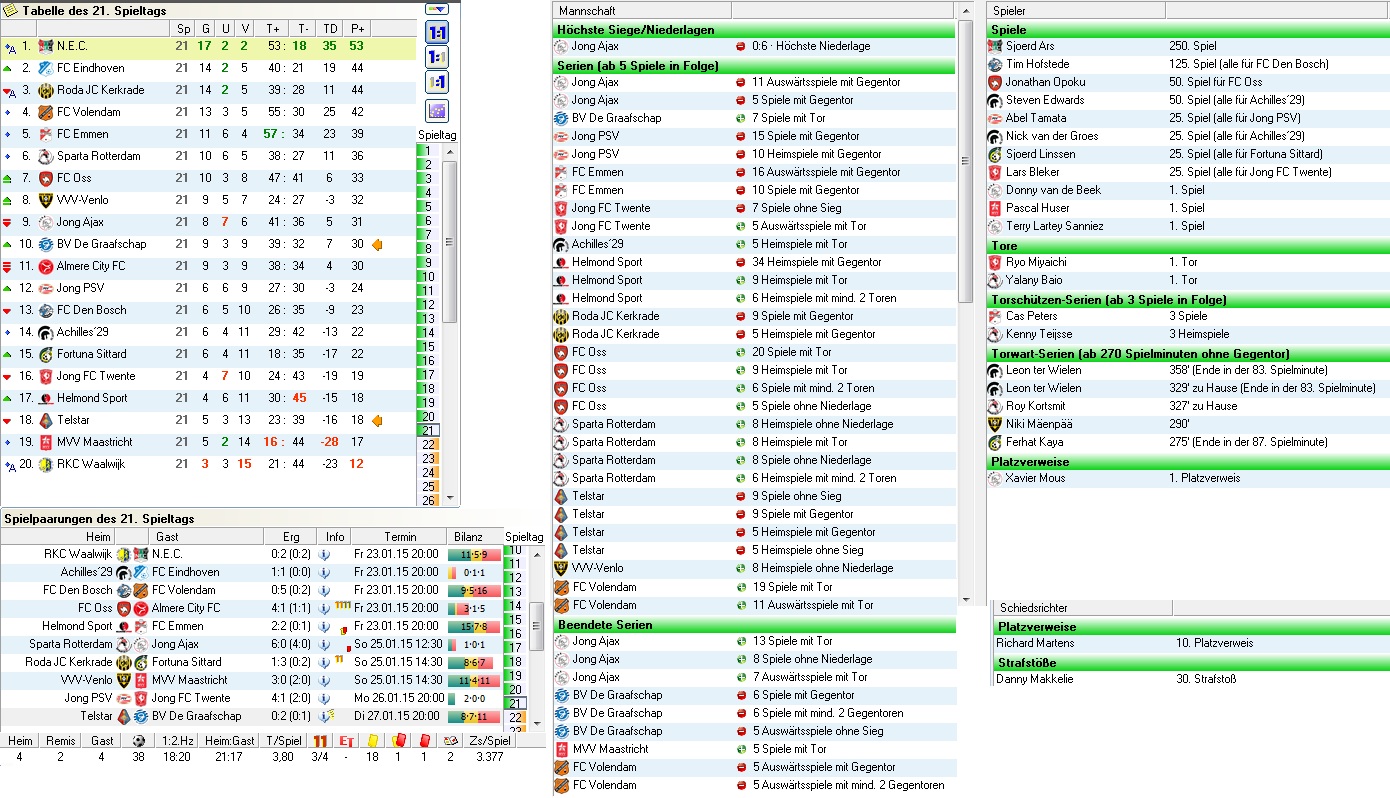Open the info icon for Jong PSV vs Jong FC Twente
1390x798 pixels.
(x=324, y=698)
